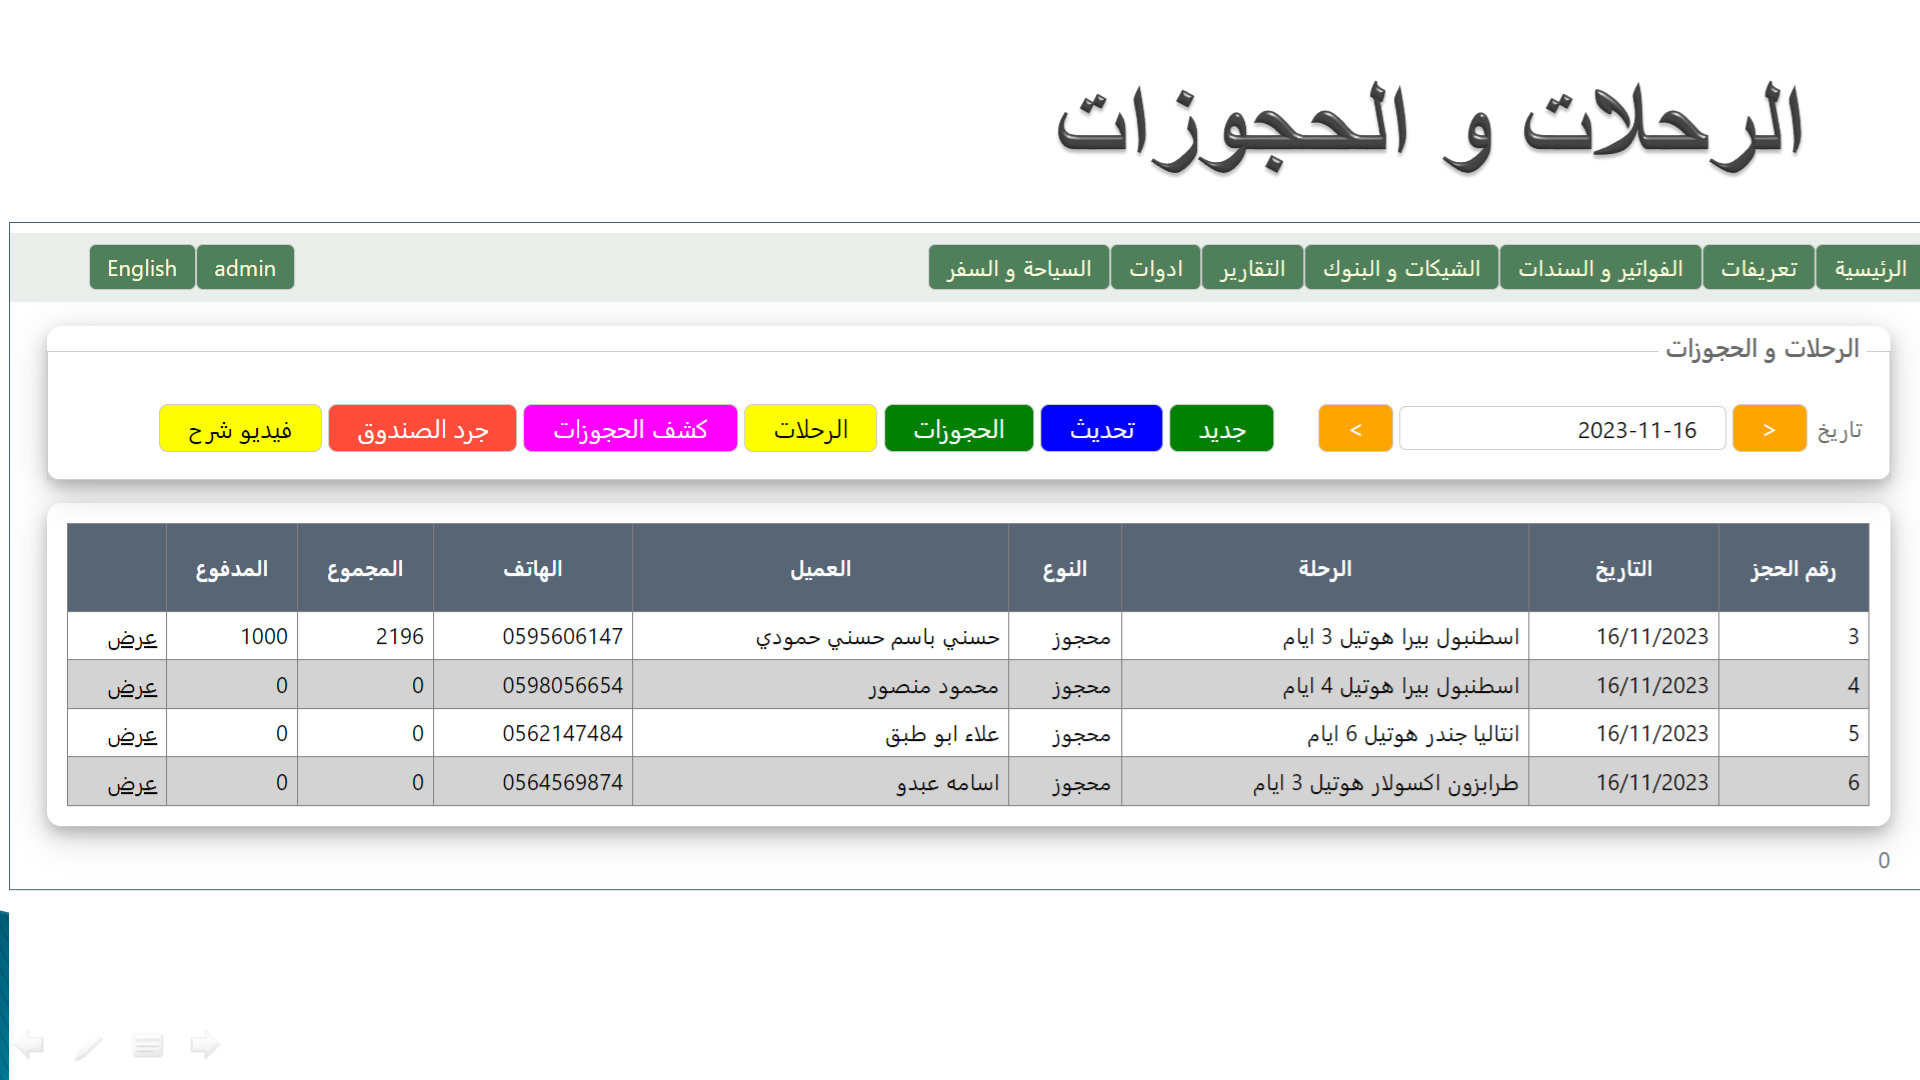Image resolution: width=1920 pixels, height=1080 pixels.
Task: Click the previous slide arrow icon
Action: (x=30, y=1045)
